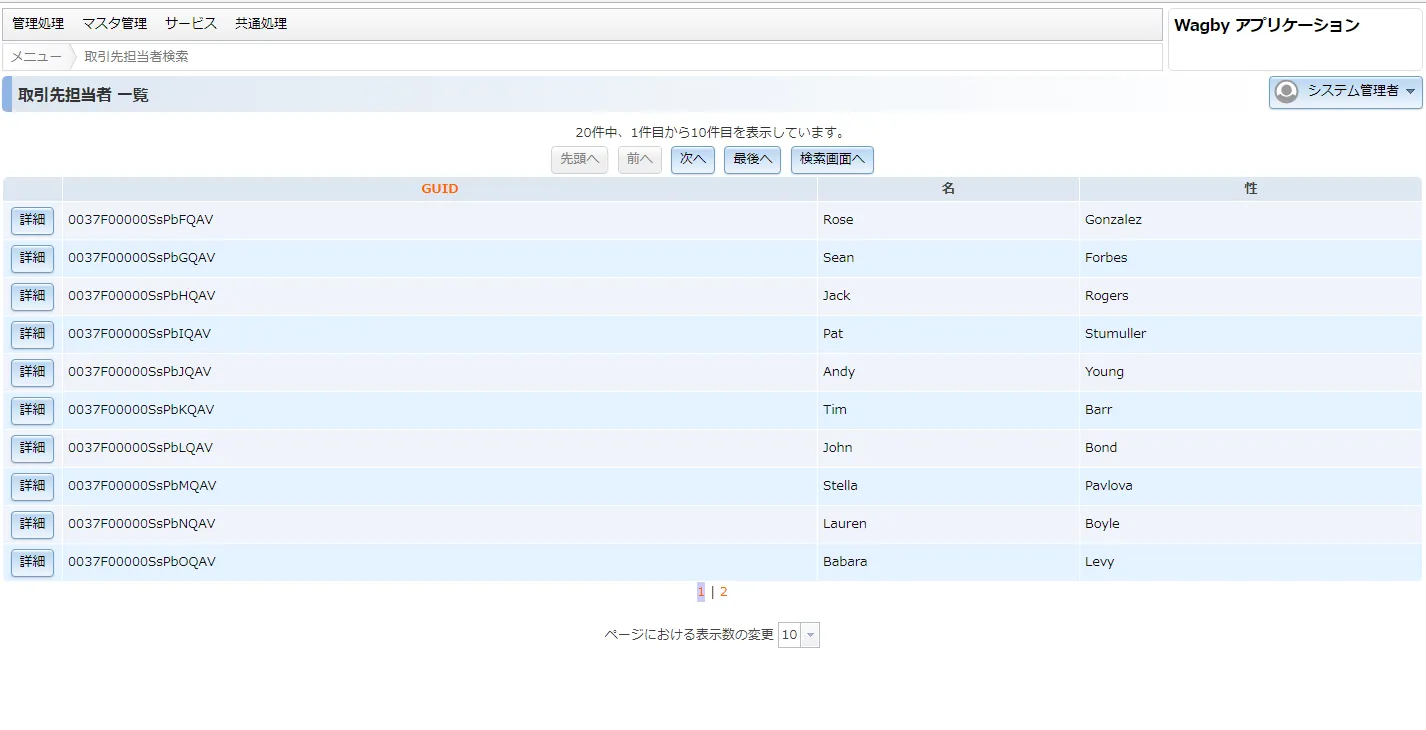Open the システム管理者 dropdown menu
Image resolution: width=1426 pixels, height=730 pixels.
(x=1410, y=91)
